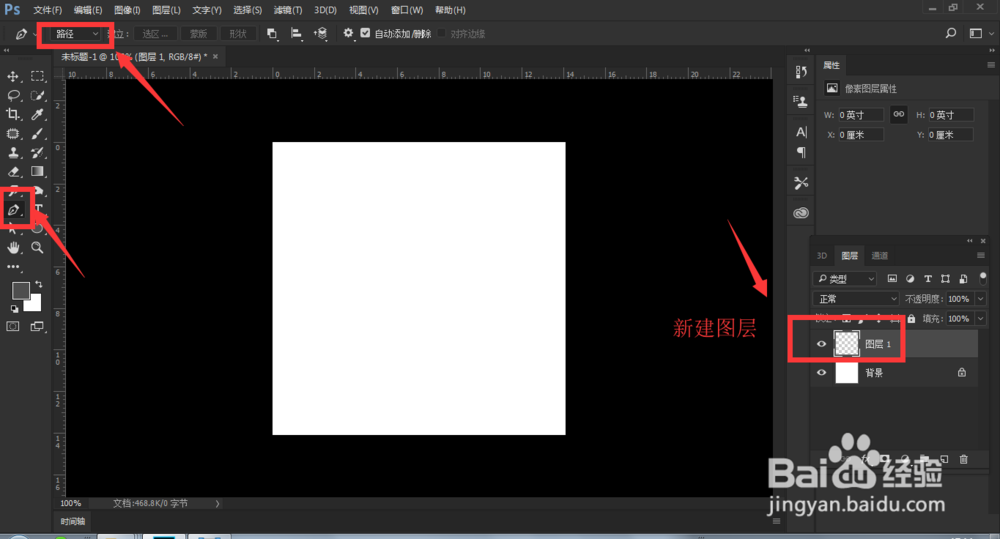Screen dimensions: 1000x539
Task: Open the Layers panel flyout menu
Action: coord(981,255)
